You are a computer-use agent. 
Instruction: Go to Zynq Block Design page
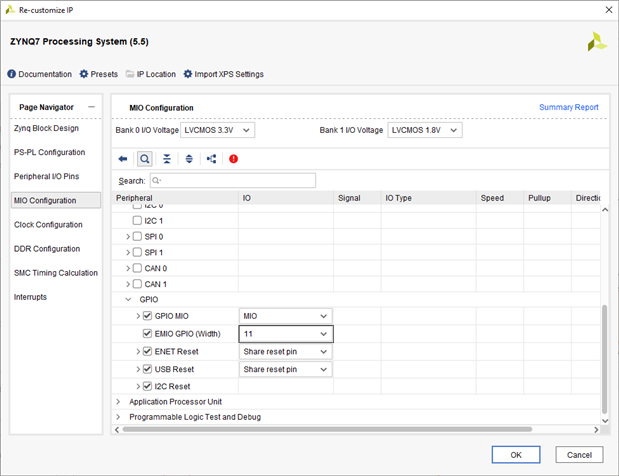pyautogui.click(x=46, y=128)
